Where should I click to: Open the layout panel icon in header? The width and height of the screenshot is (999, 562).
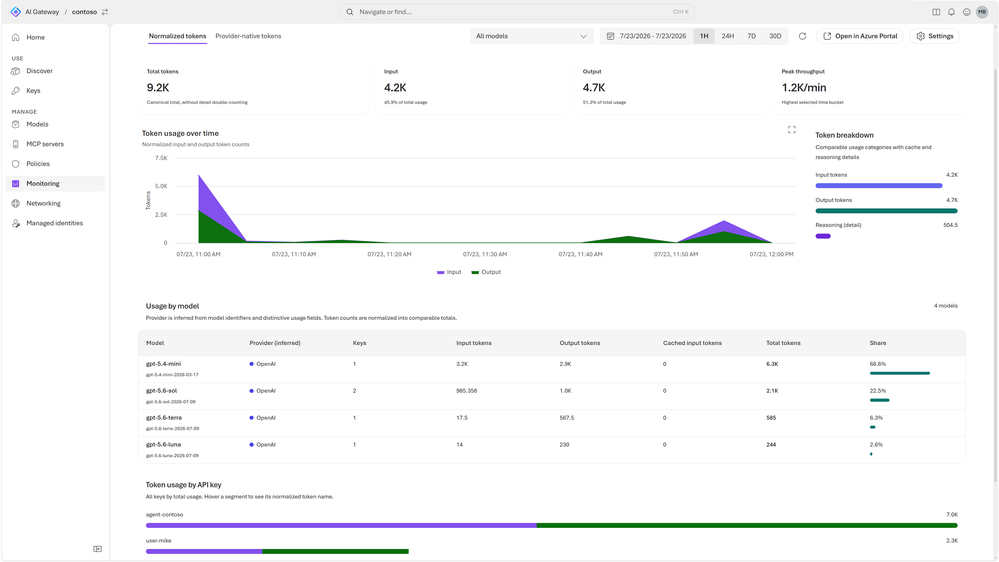click(x=936, y=11)
